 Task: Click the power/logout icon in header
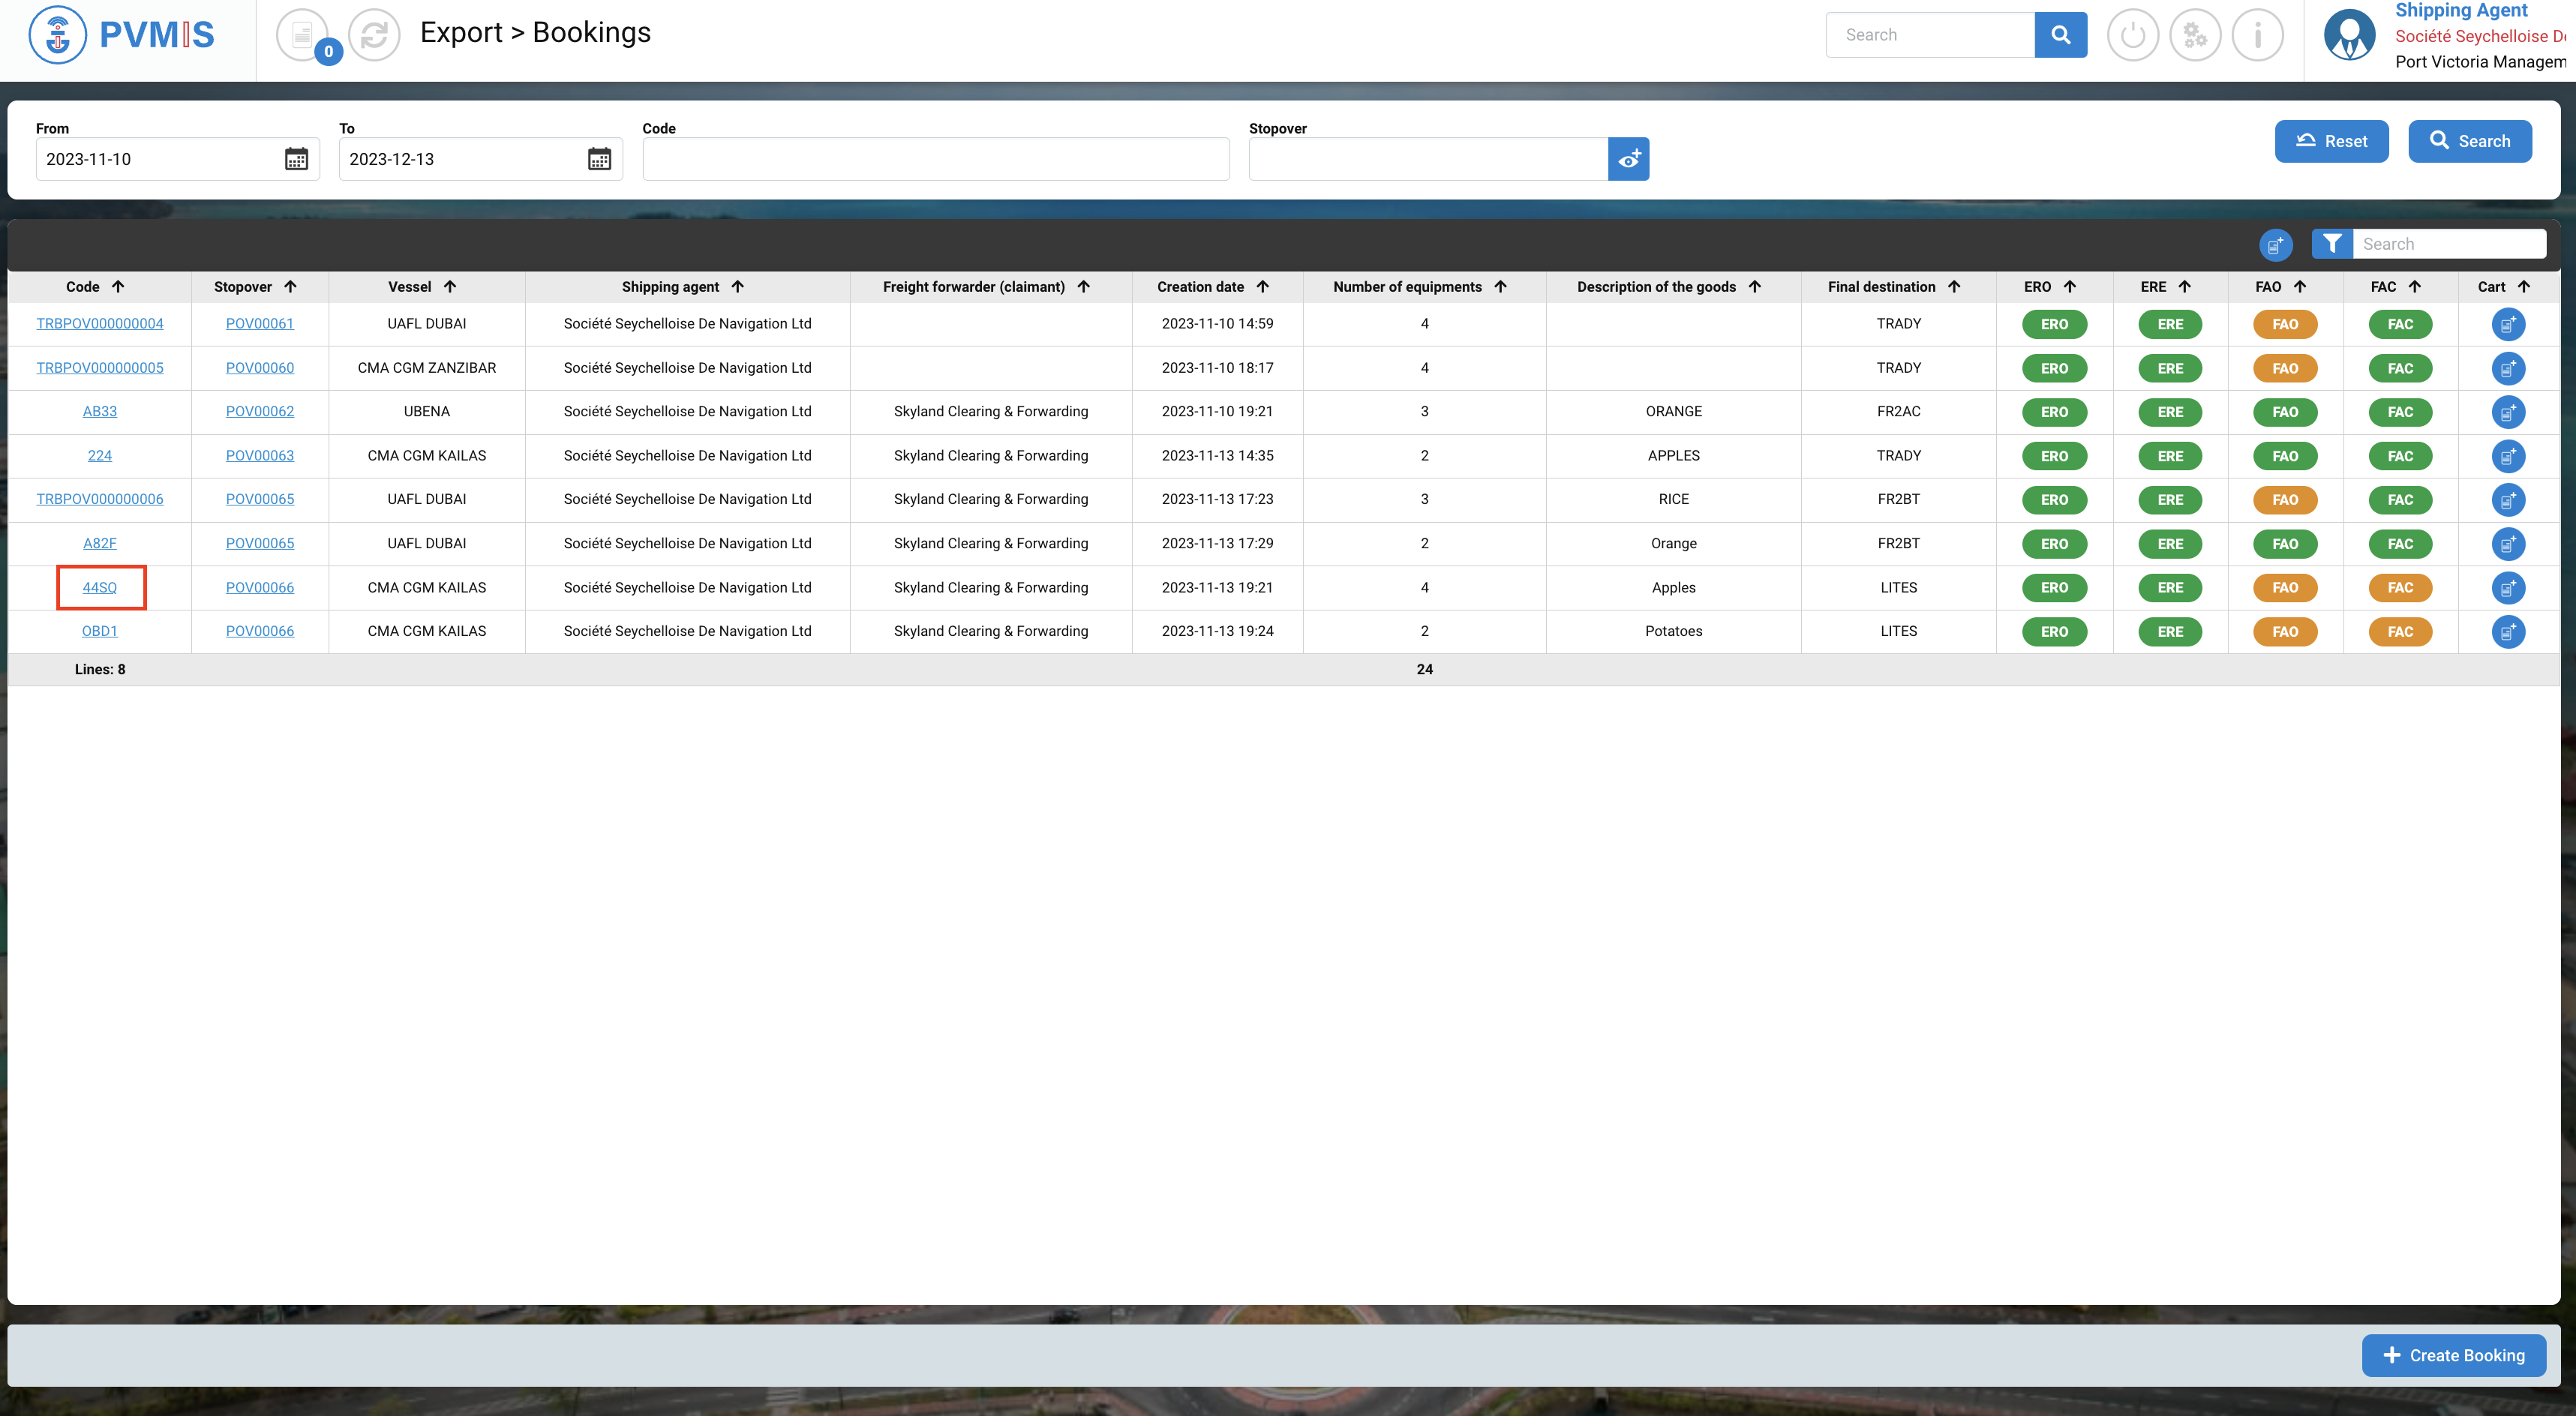tap(2132, 35)
